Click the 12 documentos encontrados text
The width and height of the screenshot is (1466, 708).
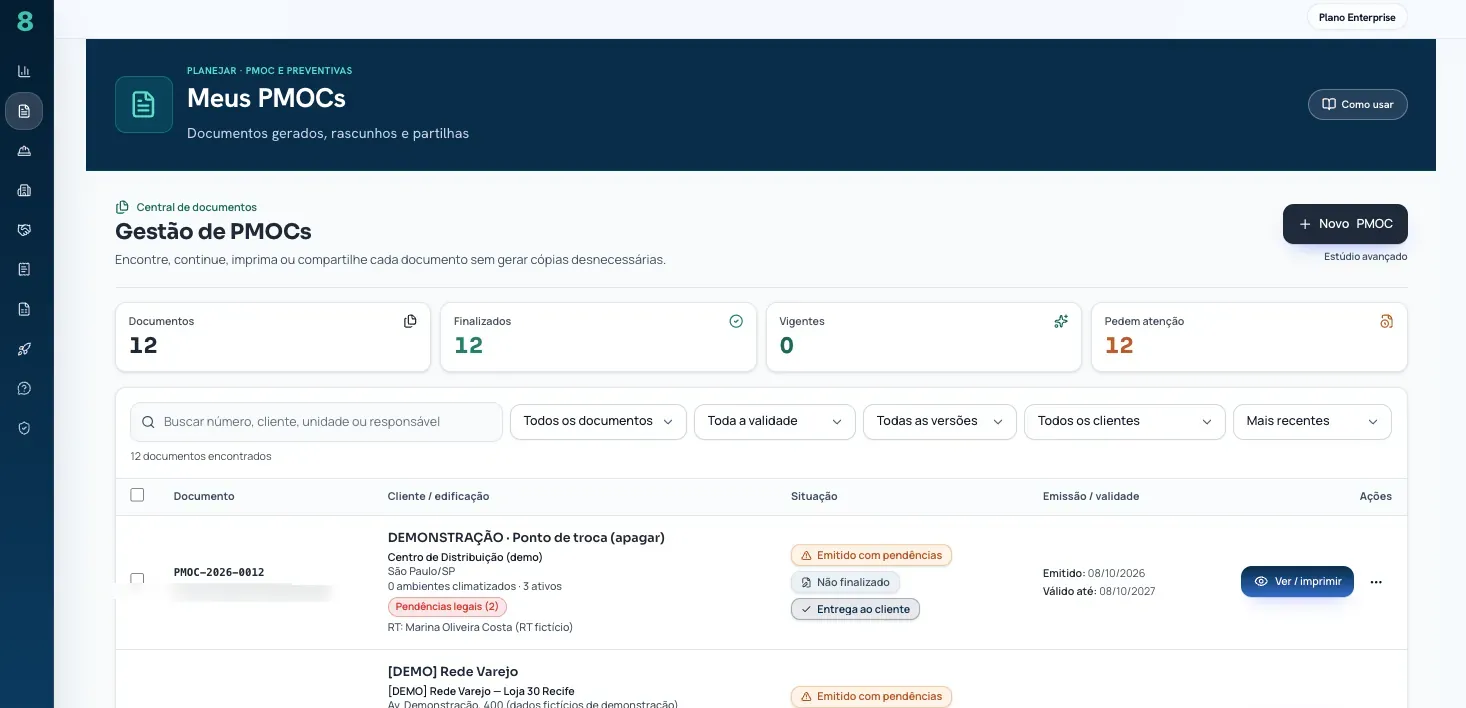tap(201, 456)
